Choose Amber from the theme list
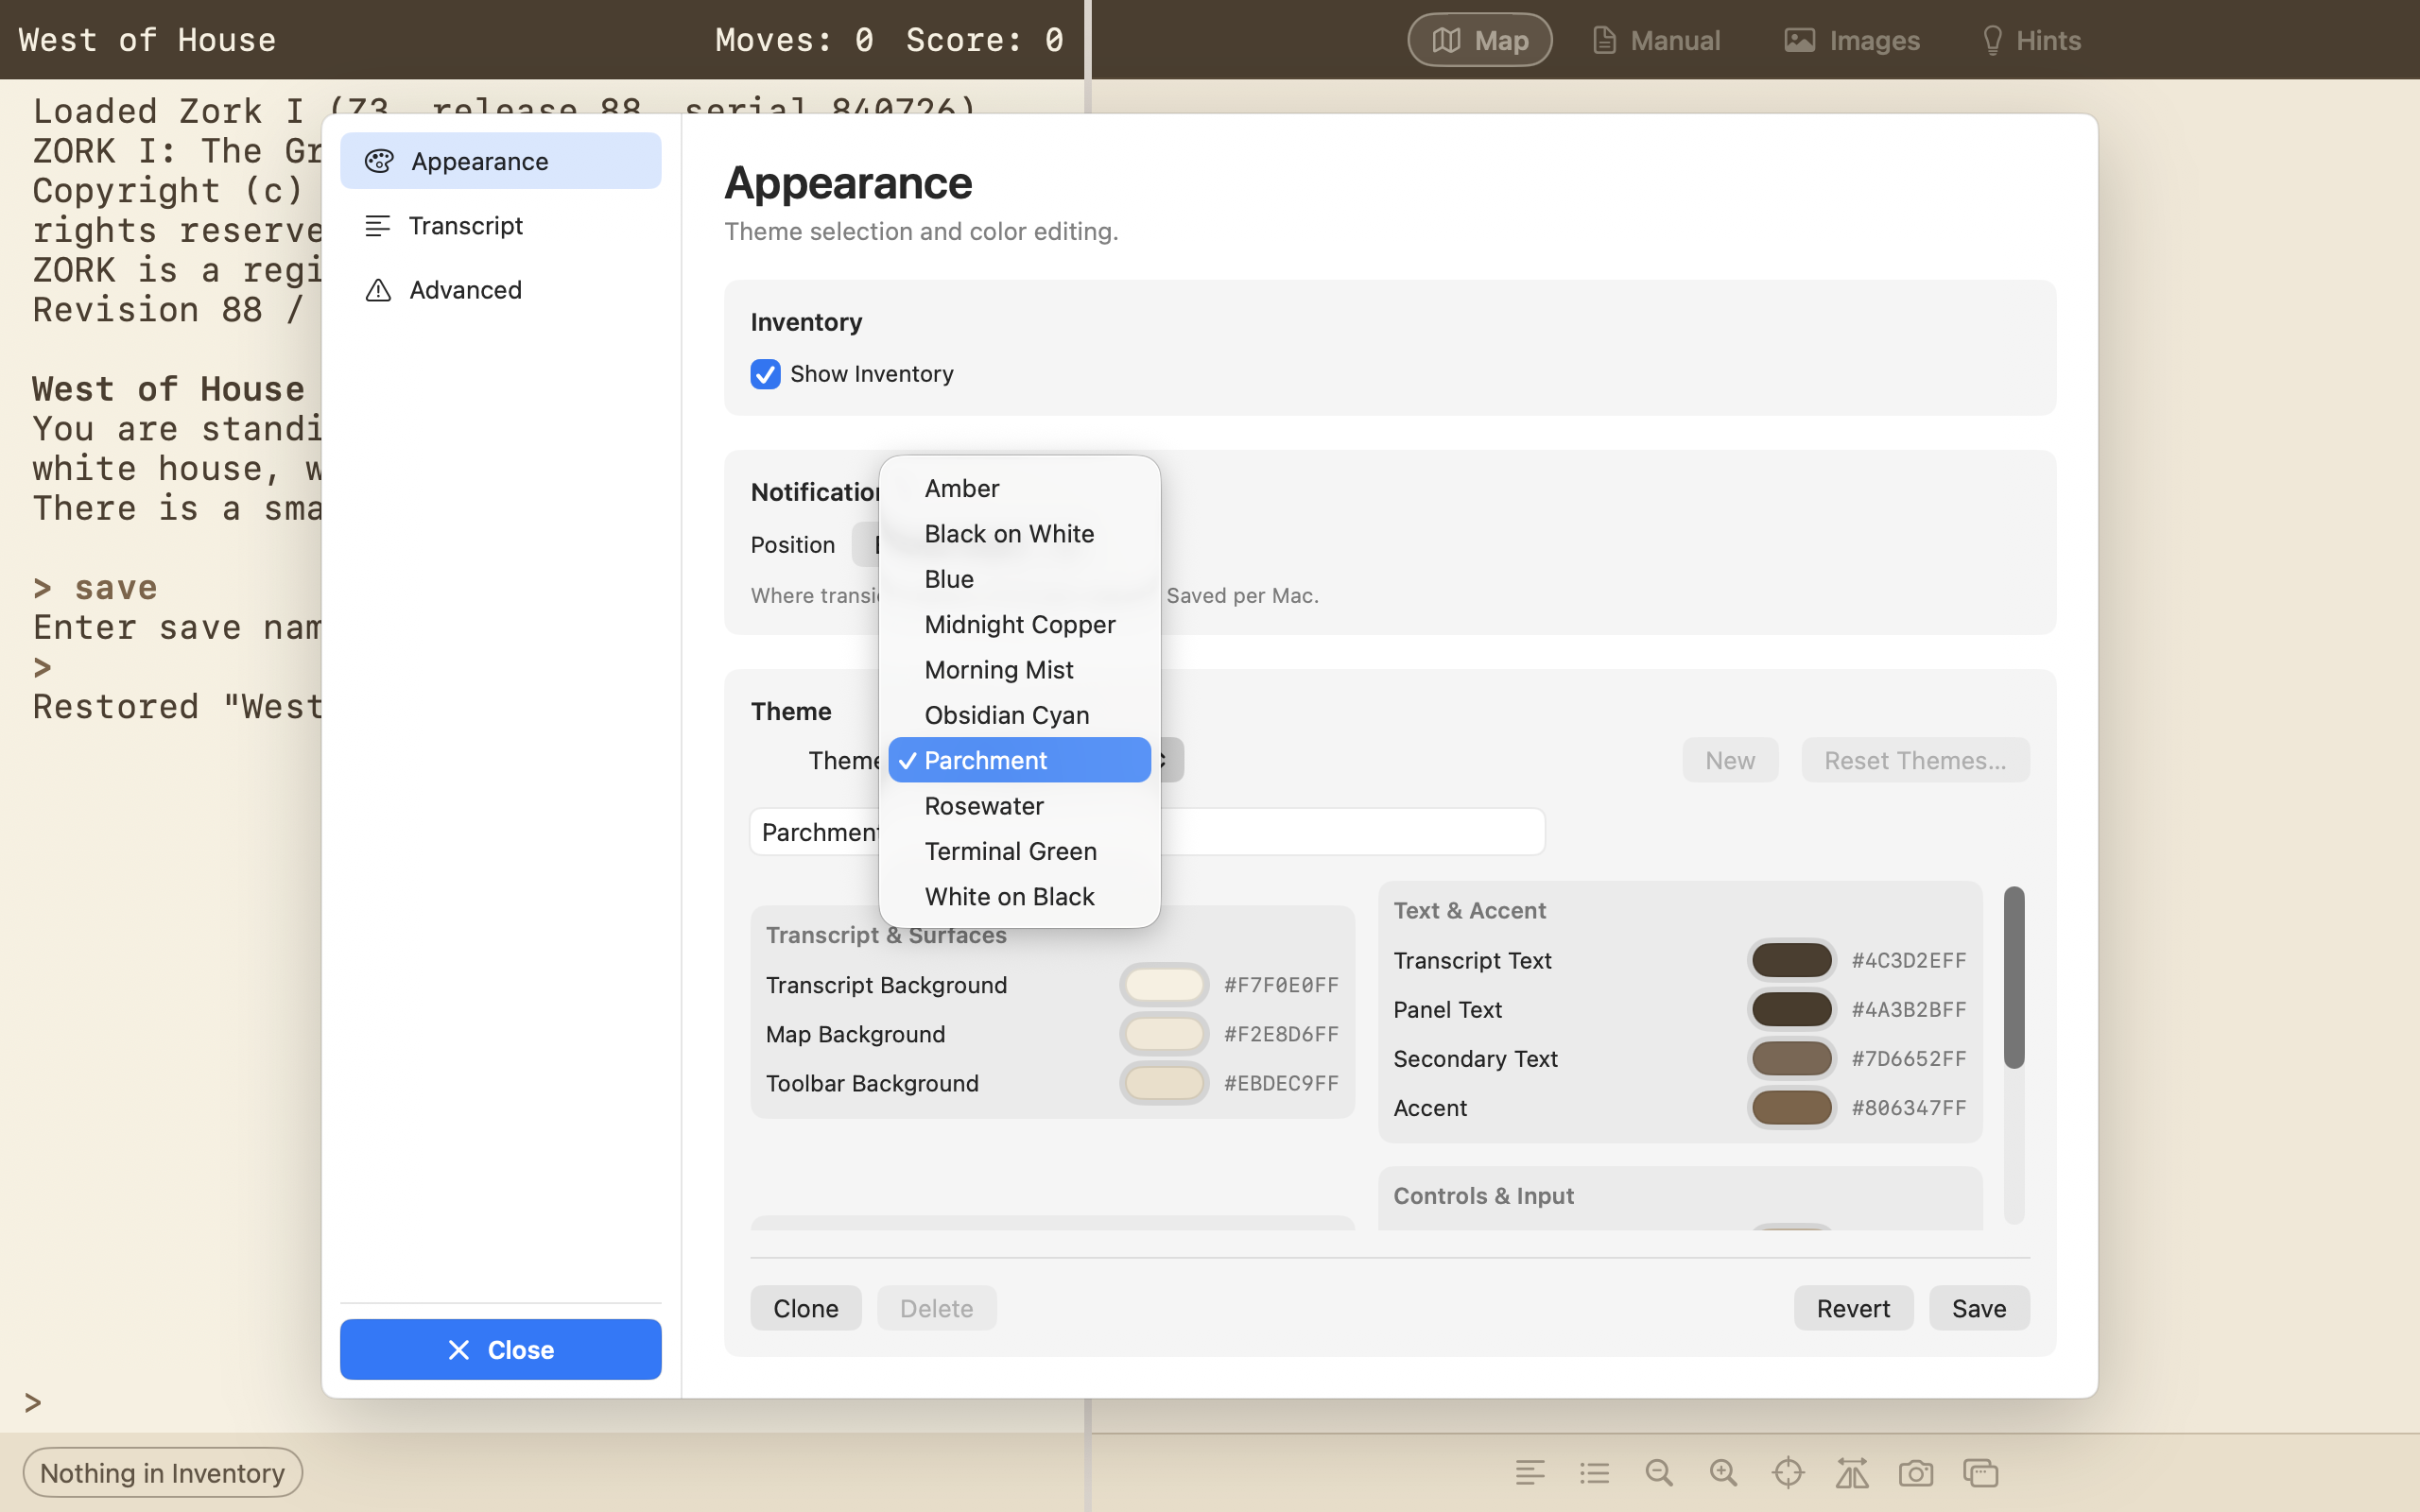 click(1019, 488)
